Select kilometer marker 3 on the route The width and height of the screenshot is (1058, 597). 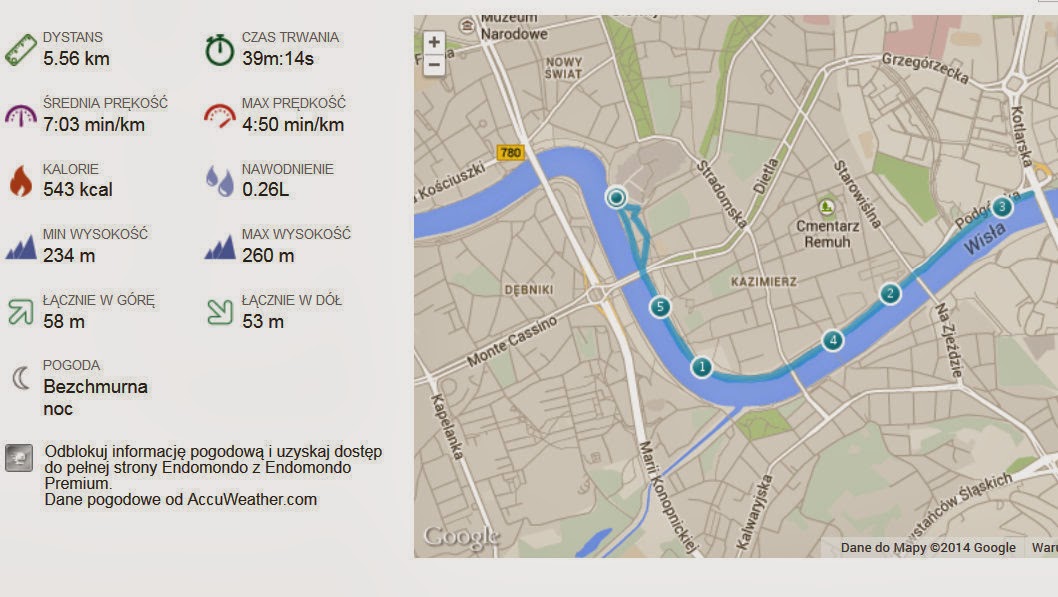point(1002,207)
